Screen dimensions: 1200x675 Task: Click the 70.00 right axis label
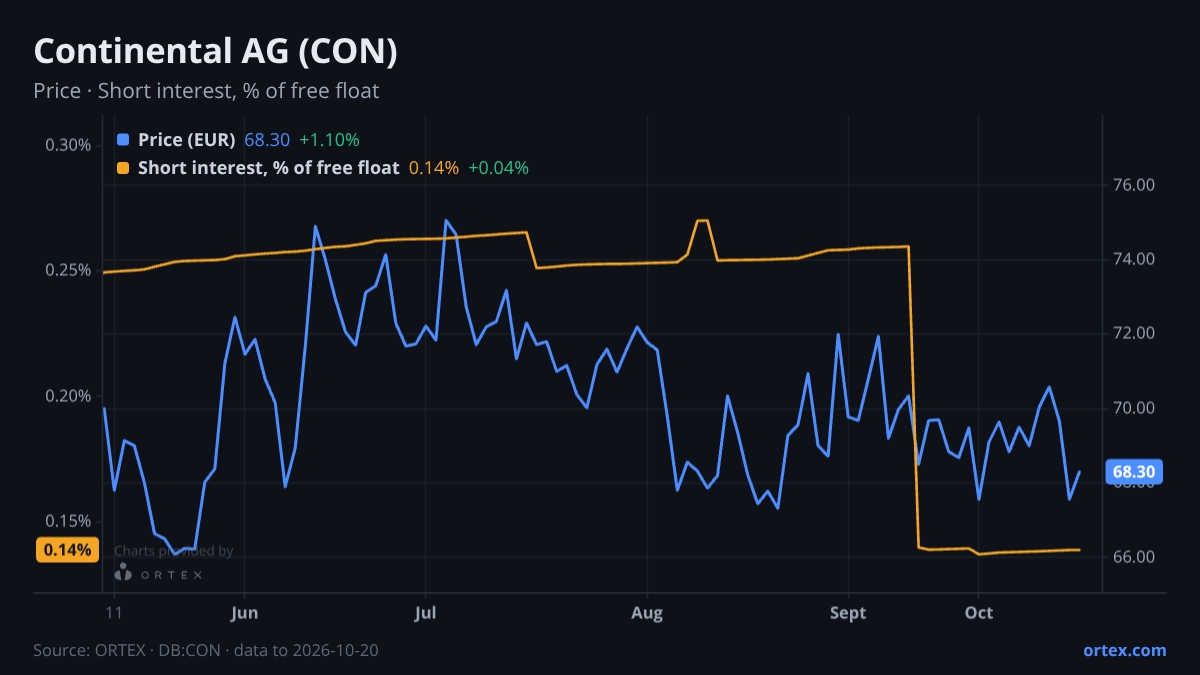pyautogui.click(x=1133, y=408)
